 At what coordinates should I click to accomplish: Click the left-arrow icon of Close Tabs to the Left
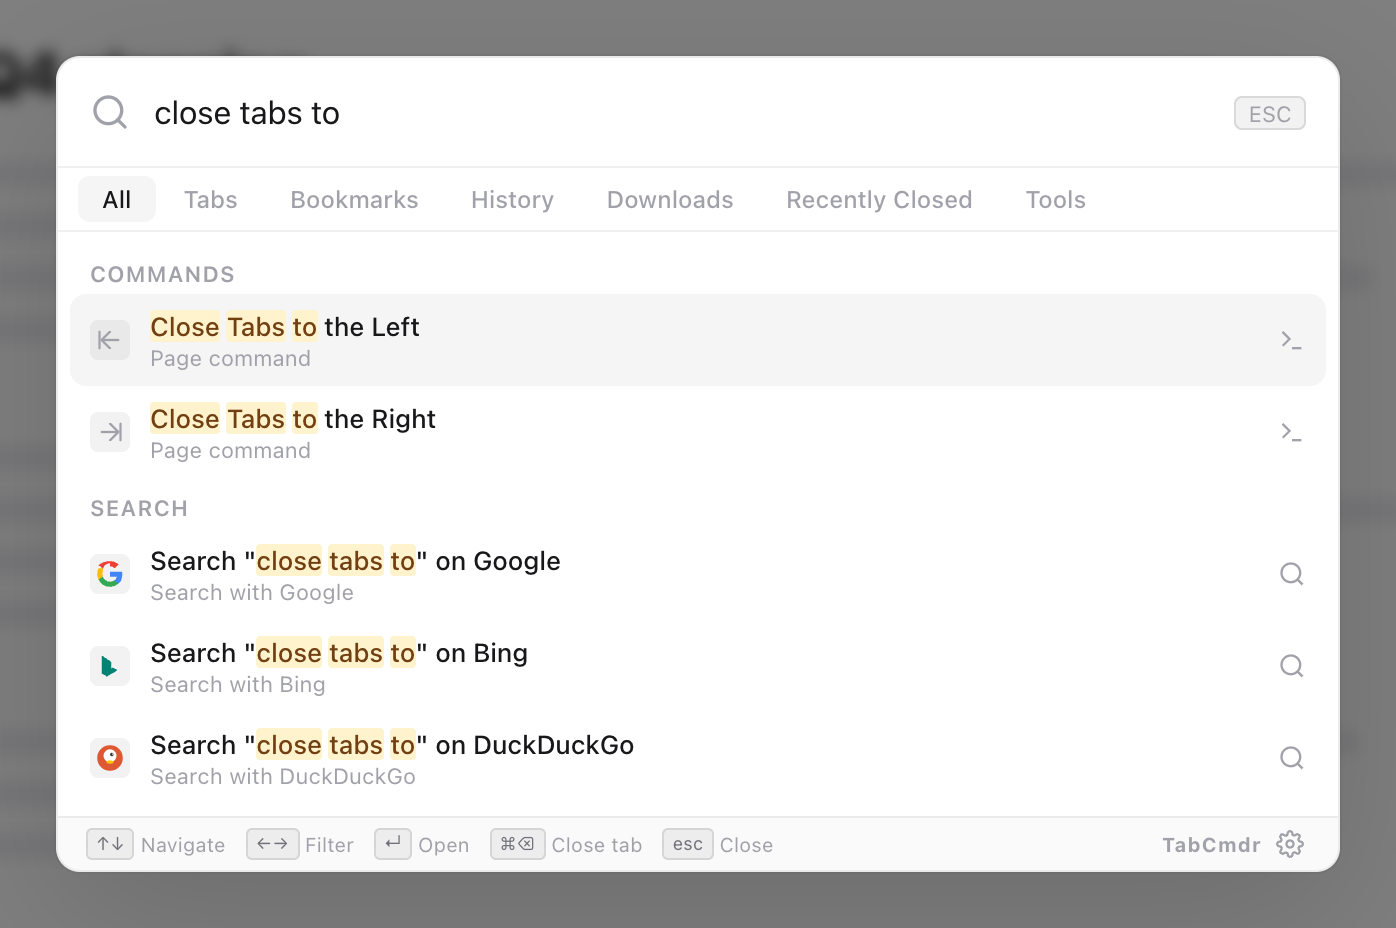coord(110,340)
